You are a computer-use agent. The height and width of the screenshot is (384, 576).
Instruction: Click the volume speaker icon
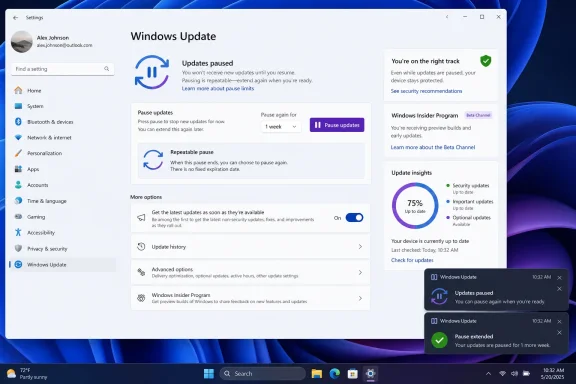click(x=514, y=374)
